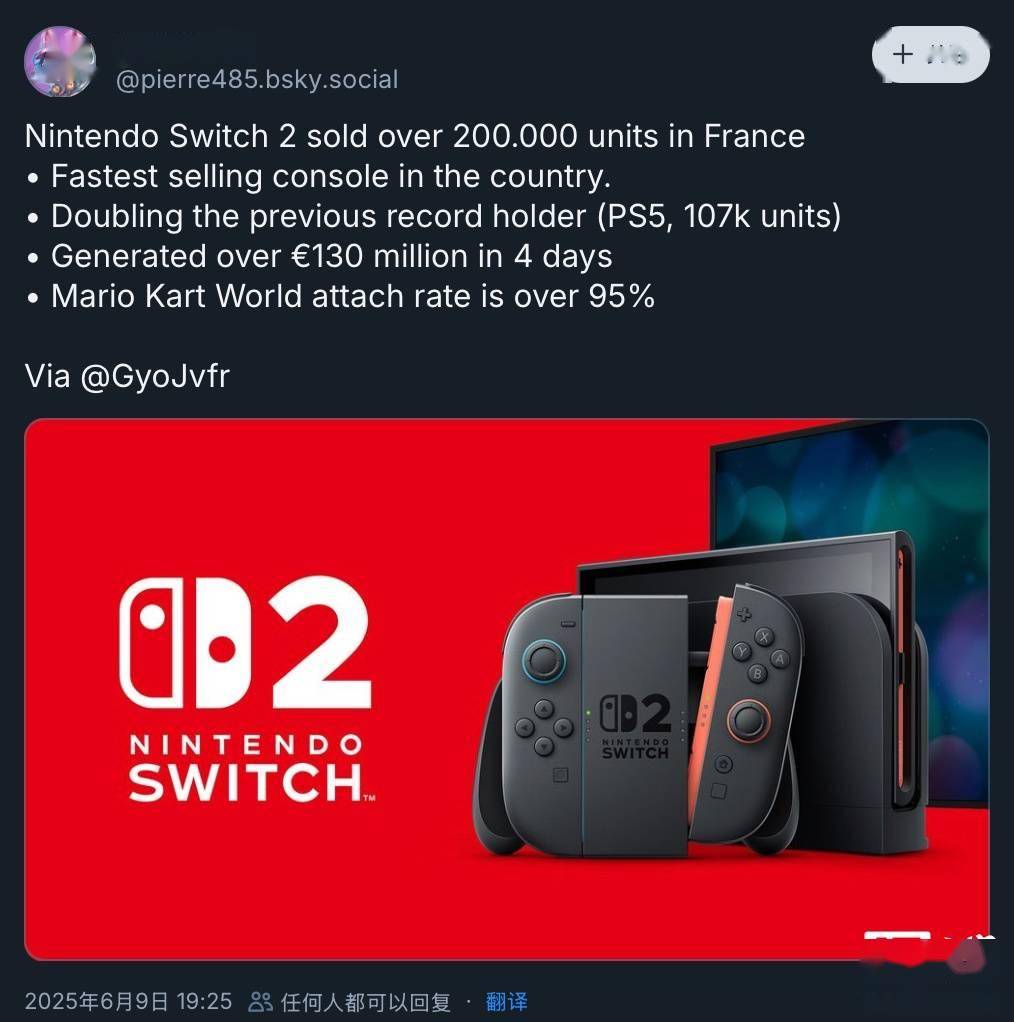This screenshot has width=1014, height=1022.
Task: Click the NINTENDO SWITCH wordmark in image
Action: point(252,768)
